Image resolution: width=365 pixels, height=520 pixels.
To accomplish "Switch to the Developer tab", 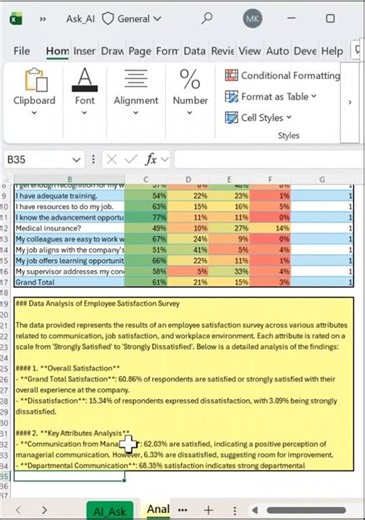I will 305,51.
